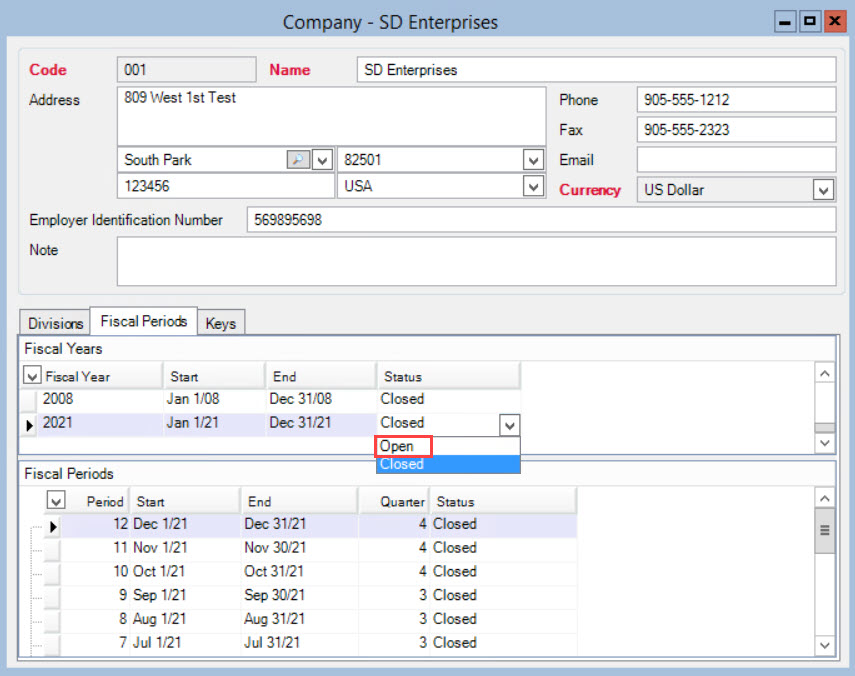
Task: Select the row header for period 11
Action: [x=52, y=549]
